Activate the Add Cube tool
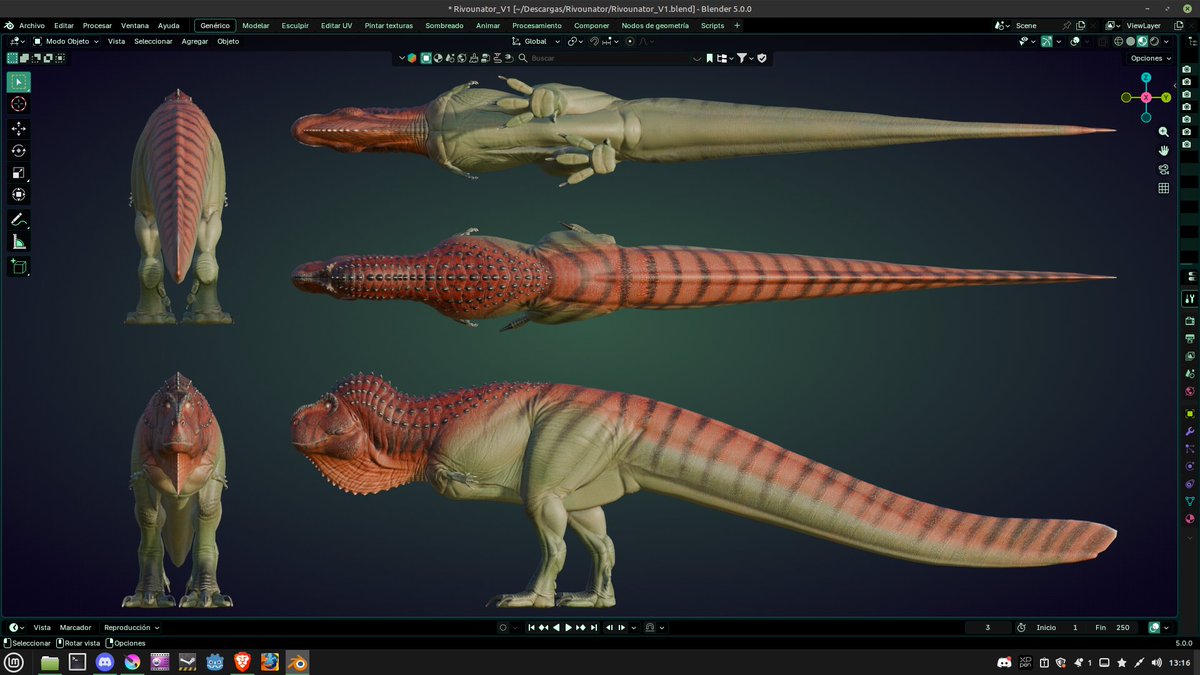 18,266
